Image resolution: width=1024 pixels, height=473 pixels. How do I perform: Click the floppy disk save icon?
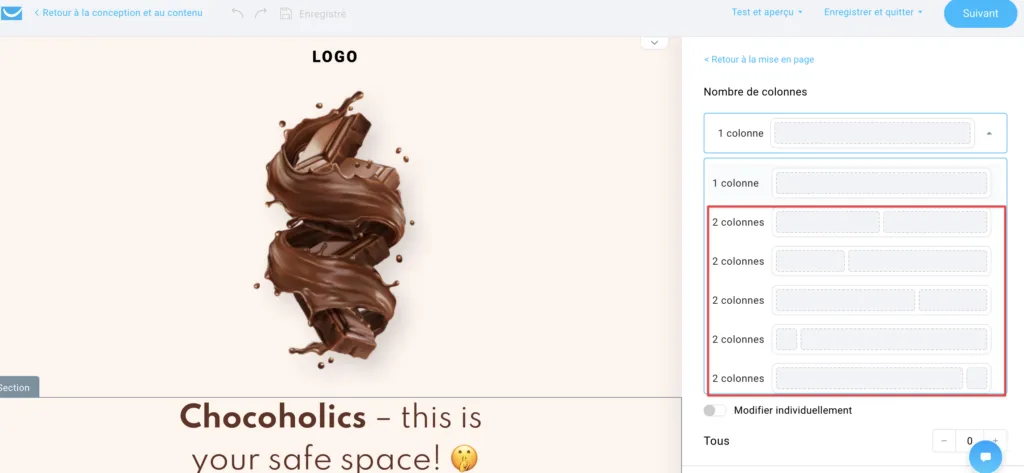285,13
